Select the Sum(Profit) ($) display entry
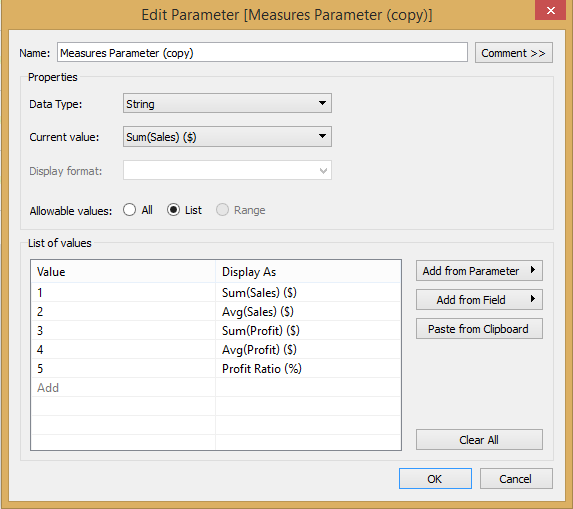This screenshot has height=509, width=573. pyautogui.click(x=261, y=331)
